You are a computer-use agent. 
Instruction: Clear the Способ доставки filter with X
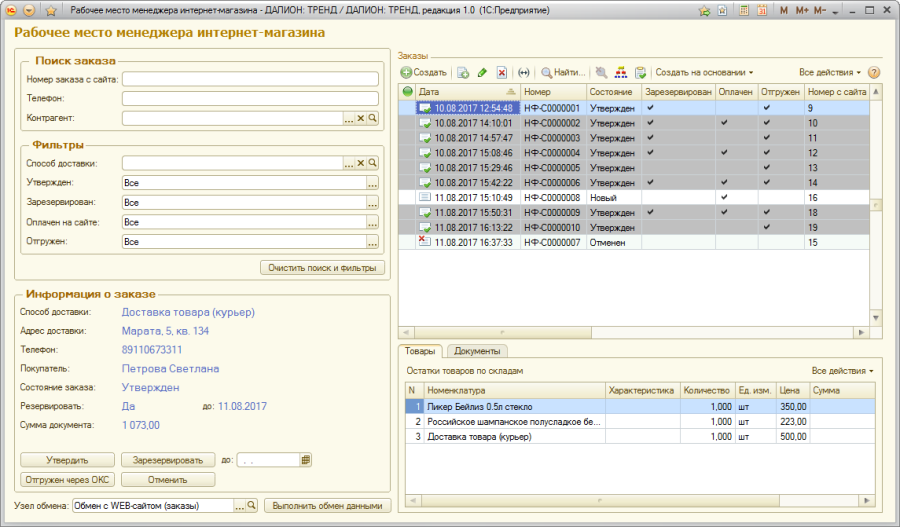click(x=360, y=163)
